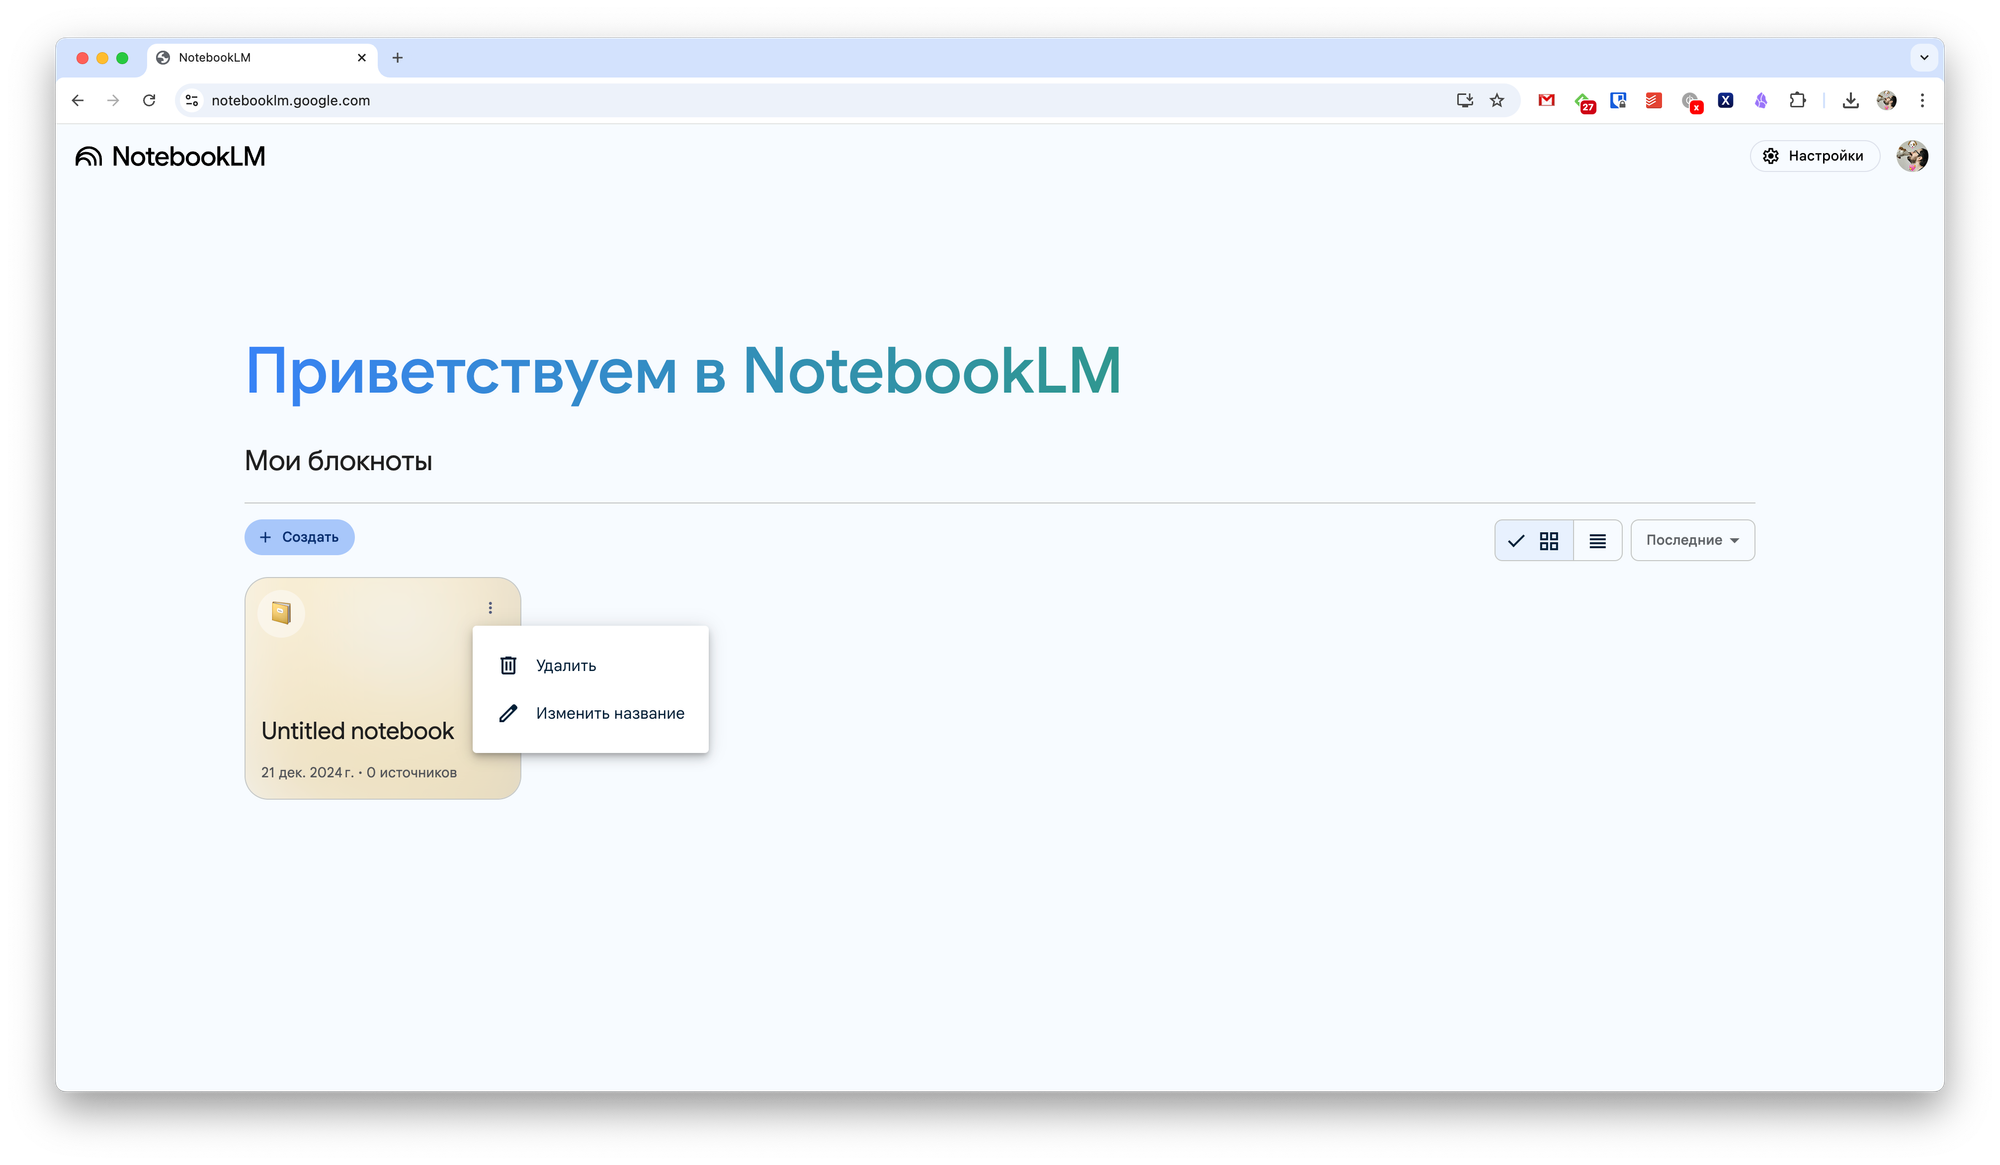Viewport: 2000px width, 1165px height.
Task: Click the install app icon in the address bar
Action: pyautogui.click(x=1465, y=100)
